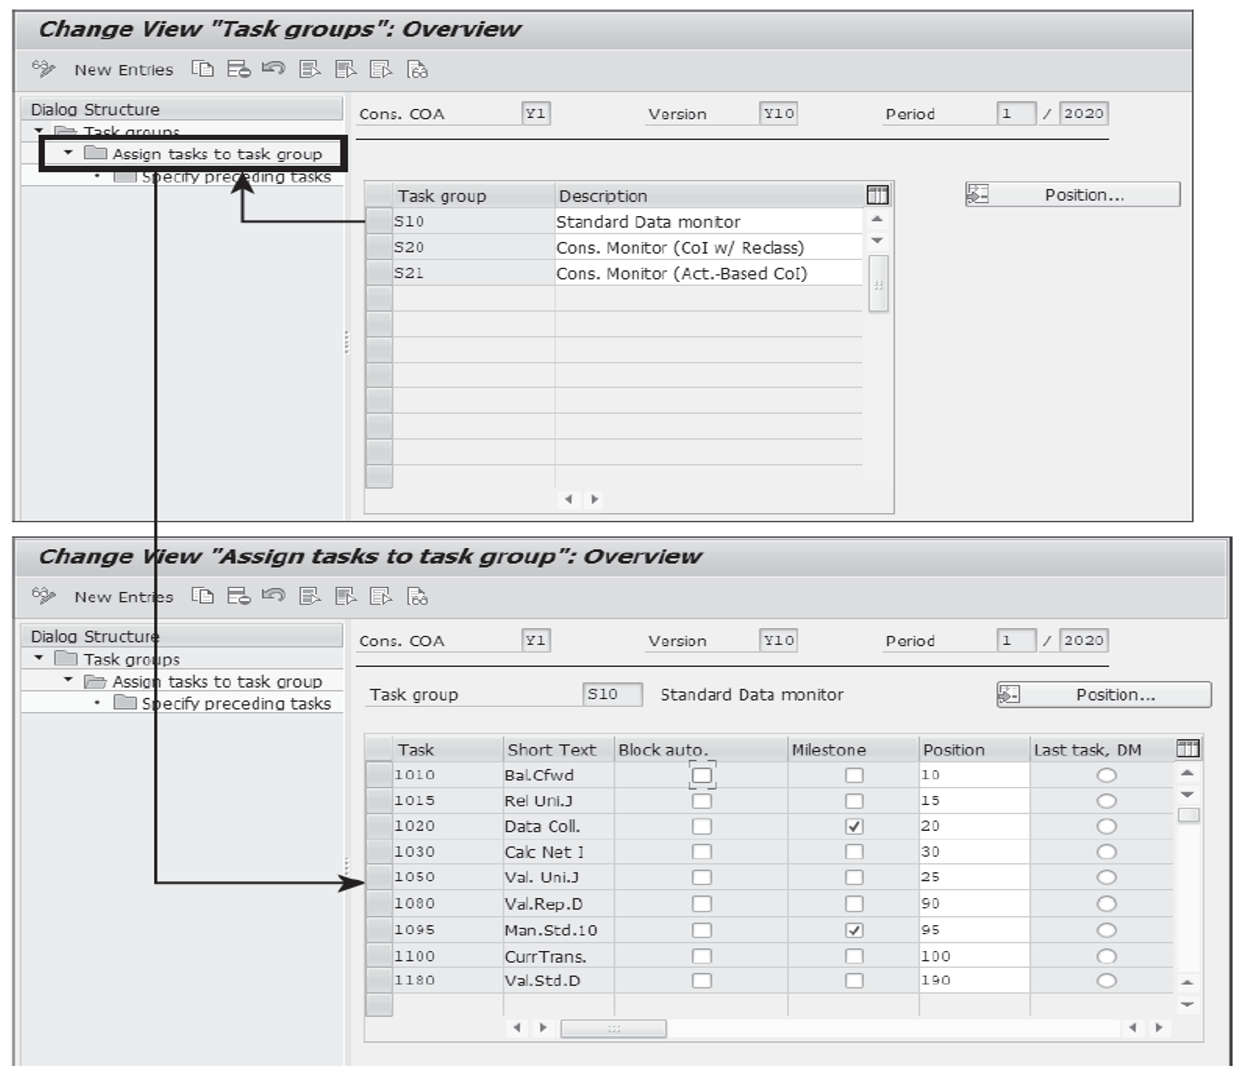Click the Select All icon
This screenshot has width=1242, height=1078.
pos(308,70)
